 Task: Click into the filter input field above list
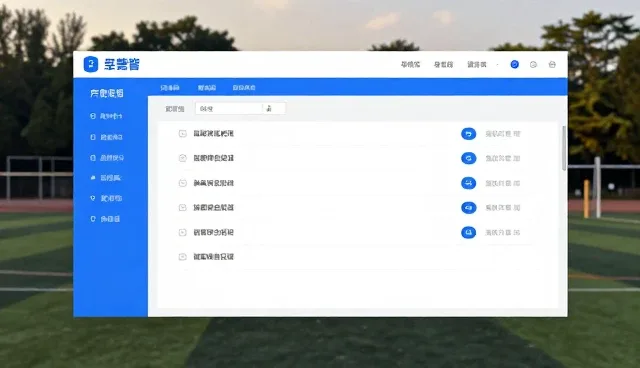pyautogui.click(x=229, y=109)
